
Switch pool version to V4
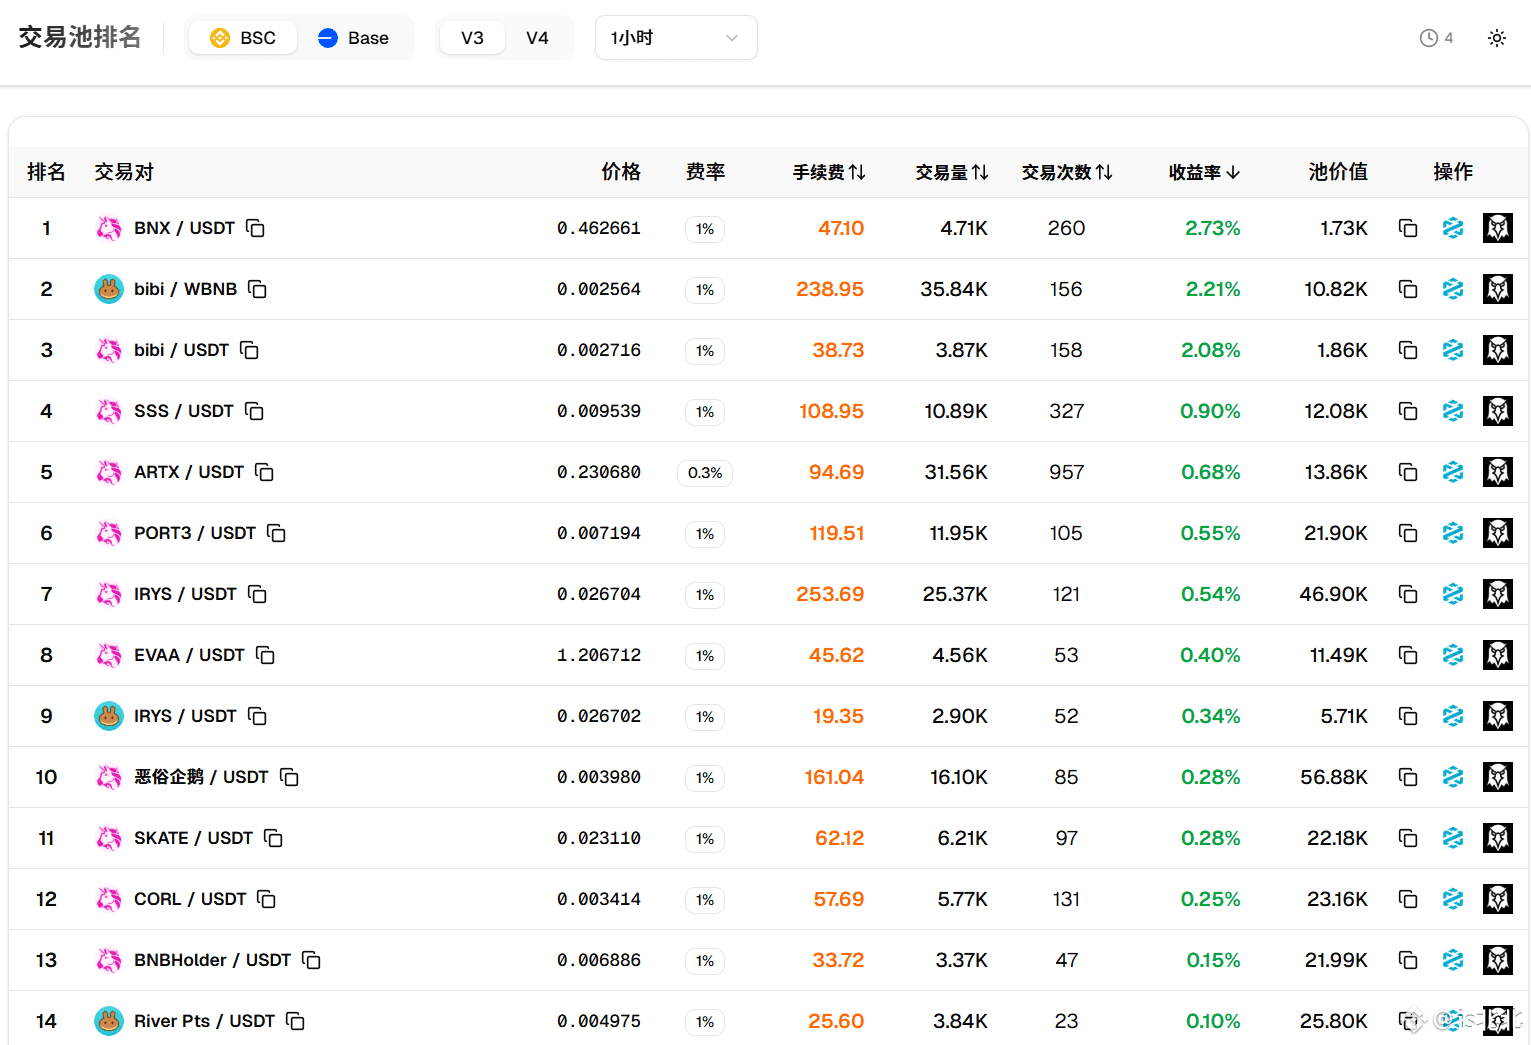[537, 38]
